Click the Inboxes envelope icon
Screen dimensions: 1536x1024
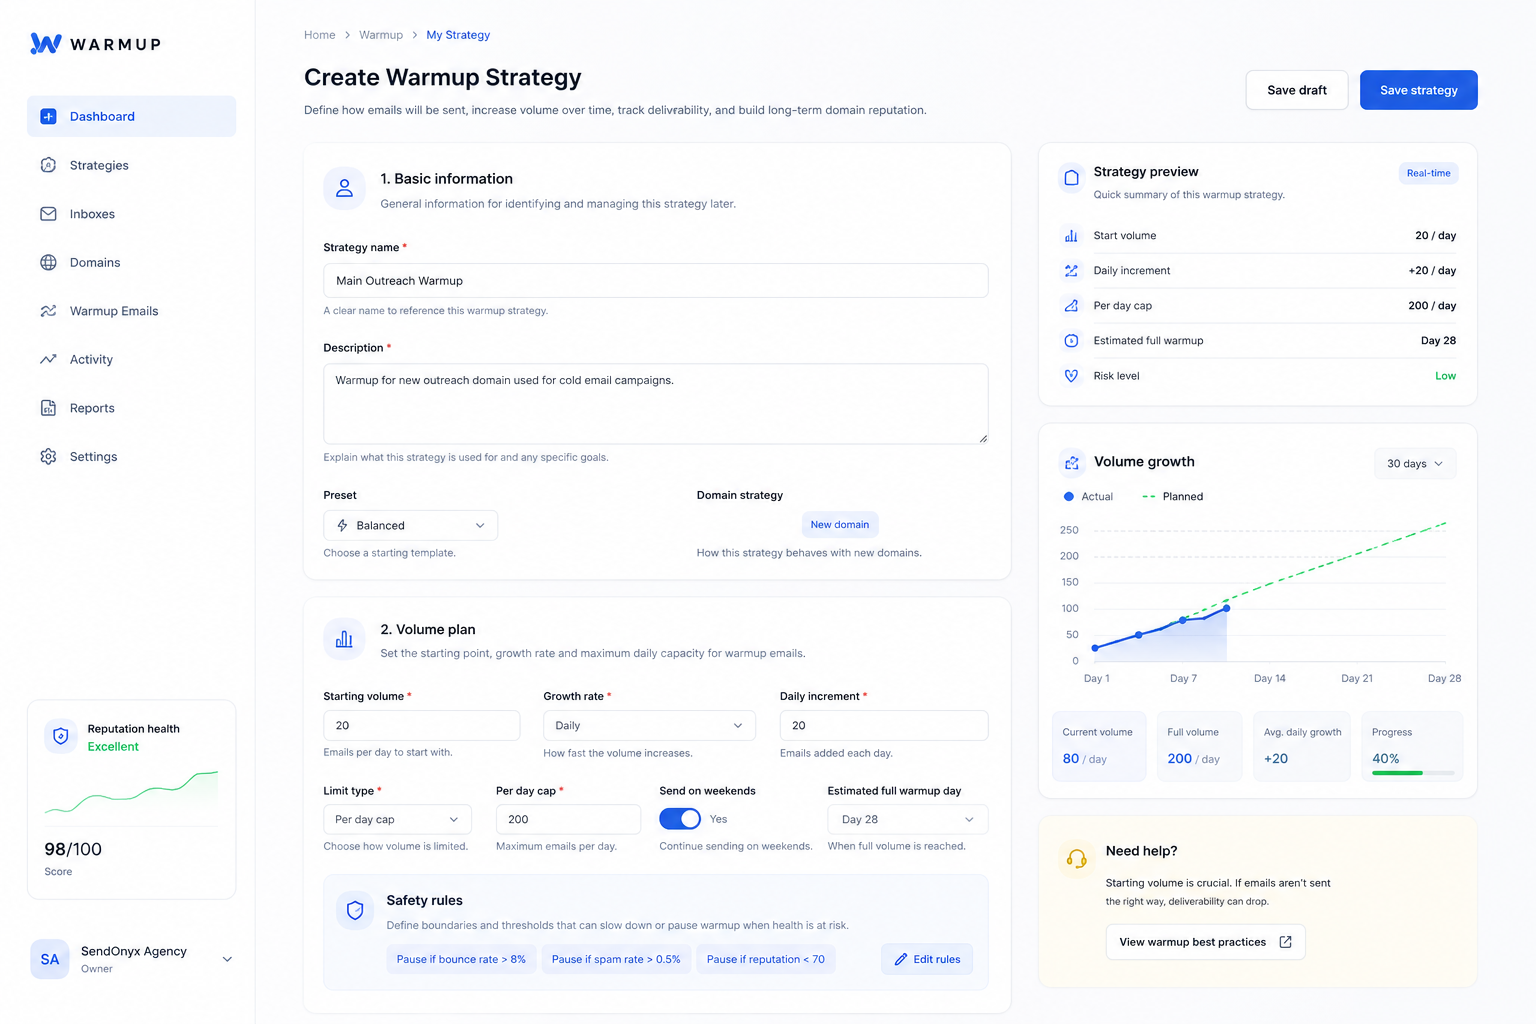point(48,214)
